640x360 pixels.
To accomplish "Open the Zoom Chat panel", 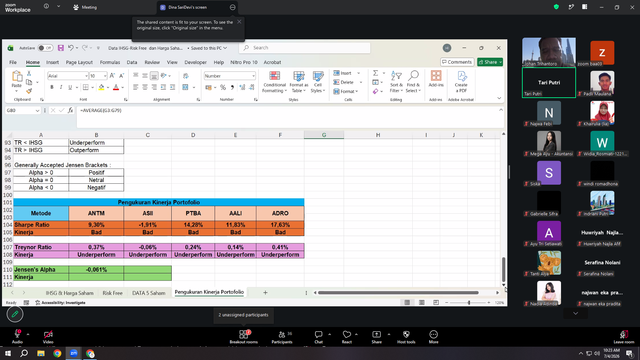I will tap(318, 337).
